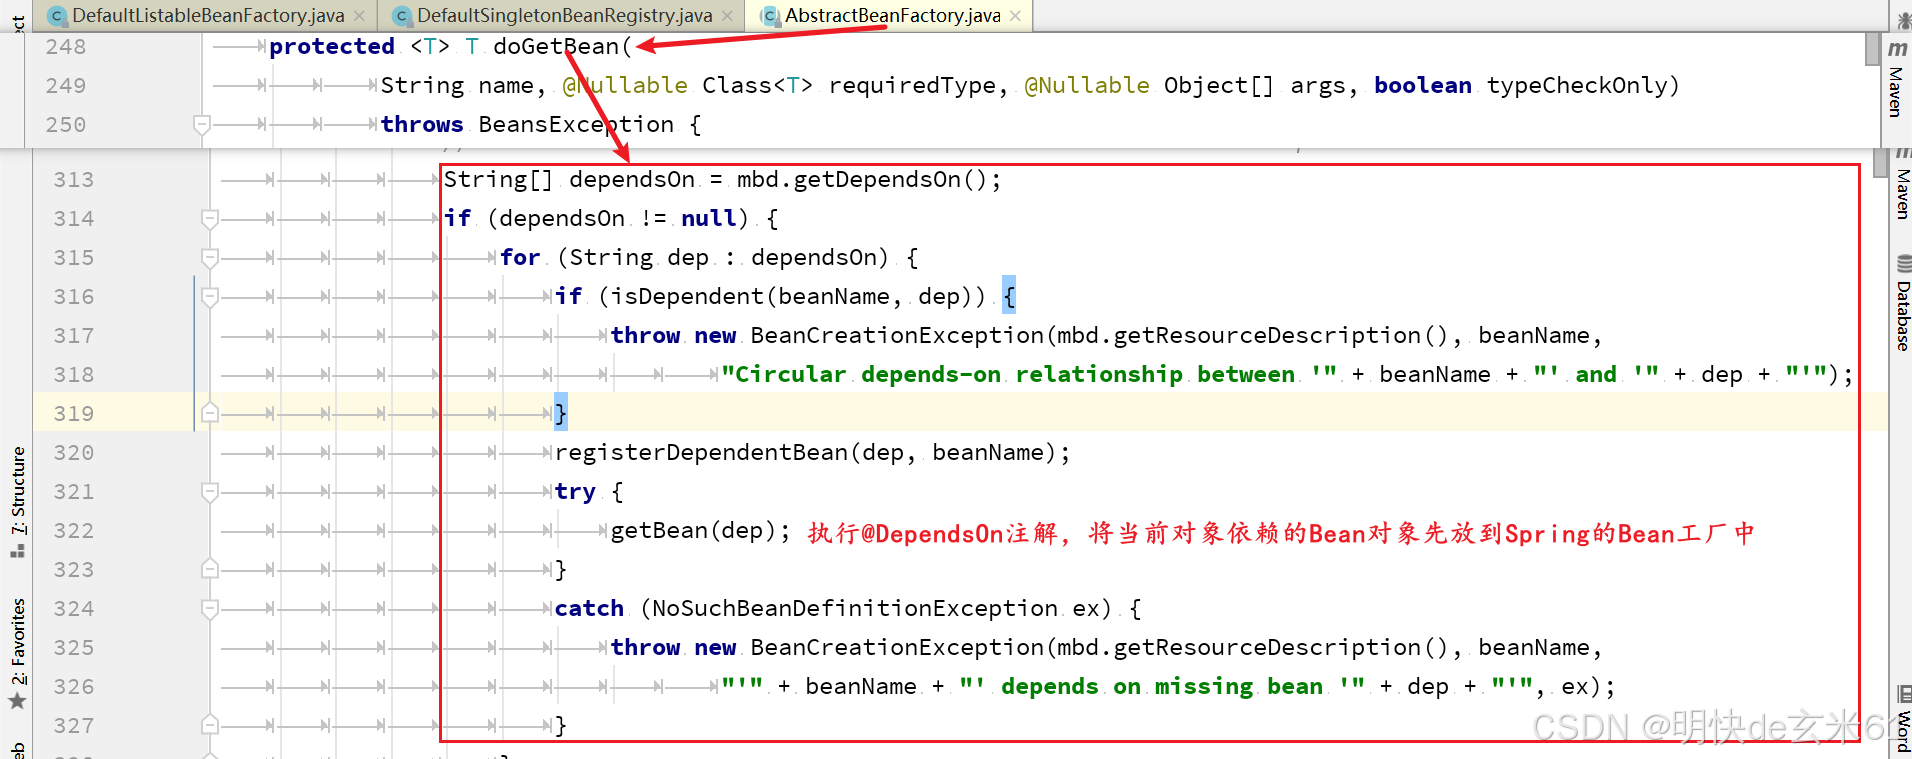Click the typeCheckOnly parameter name
The width and height of the screenshot is (1912, 759).
tap(1575, 86)
